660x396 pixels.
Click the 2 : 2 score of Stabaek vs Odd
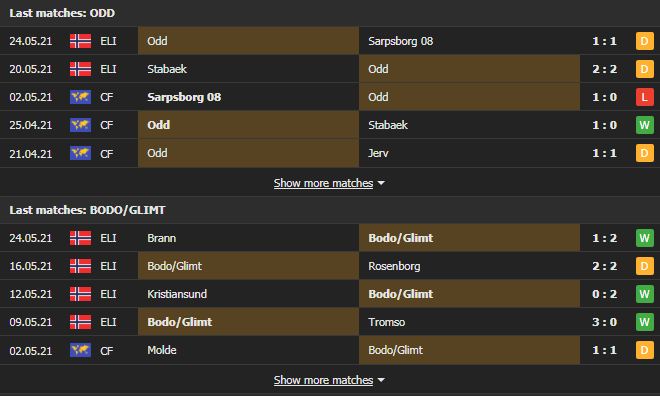tap(604, 69)
